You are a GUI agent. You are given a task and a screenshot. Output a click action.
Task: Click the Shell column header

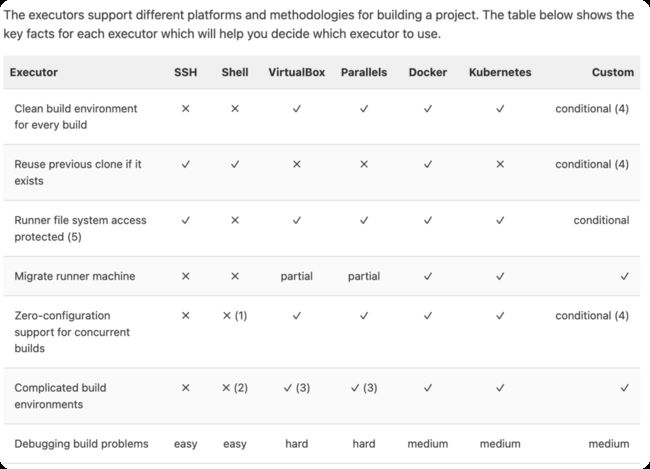click(235, 72)
